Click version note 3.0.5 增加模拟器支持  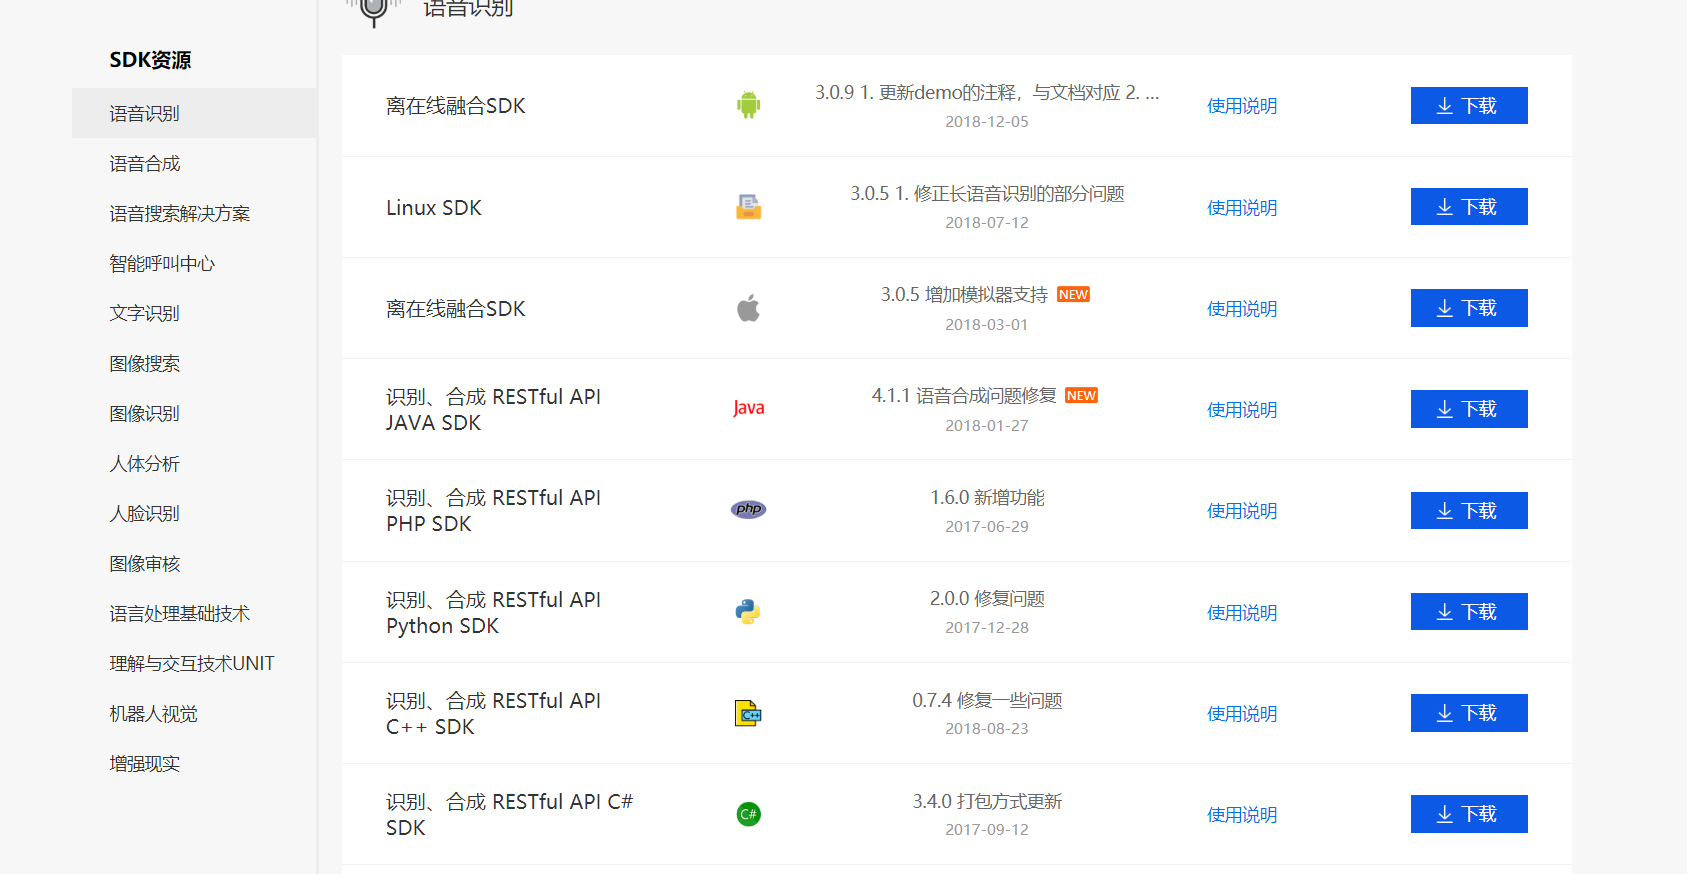pyautogui.click(x=964, y=295)
